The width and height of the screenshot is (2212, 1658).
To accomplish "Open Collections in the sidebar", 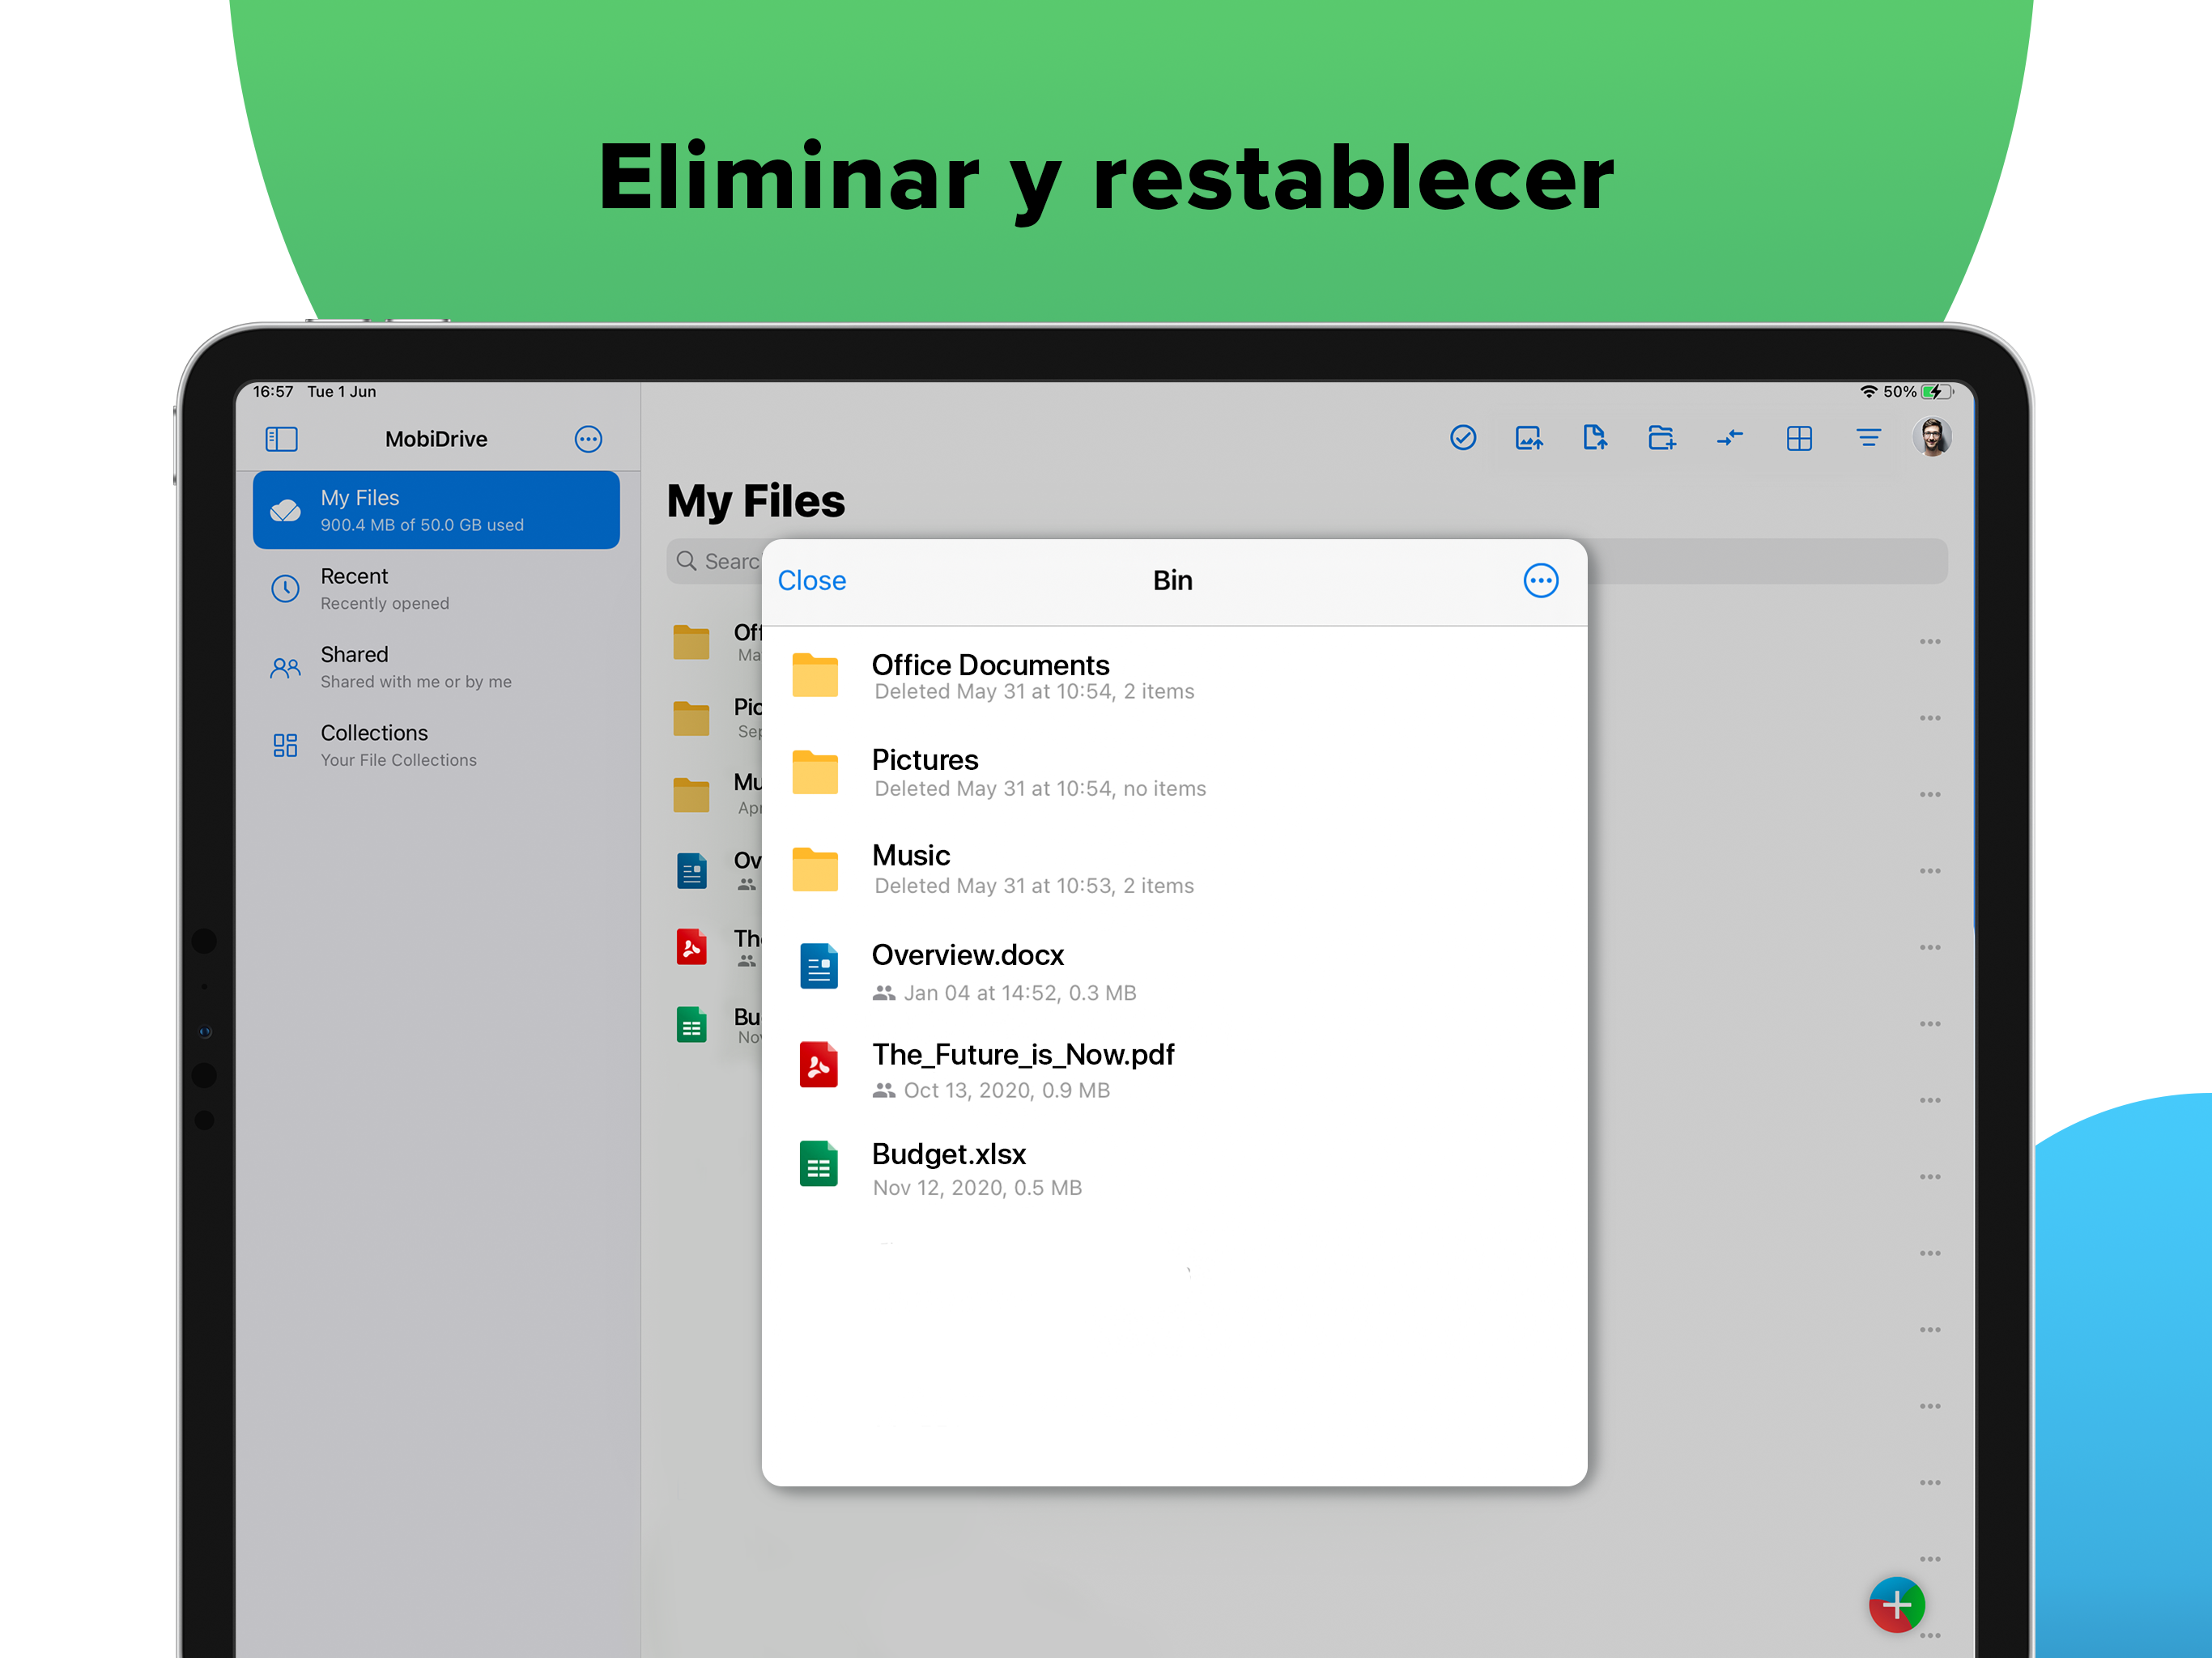I will tap(436, 745).
